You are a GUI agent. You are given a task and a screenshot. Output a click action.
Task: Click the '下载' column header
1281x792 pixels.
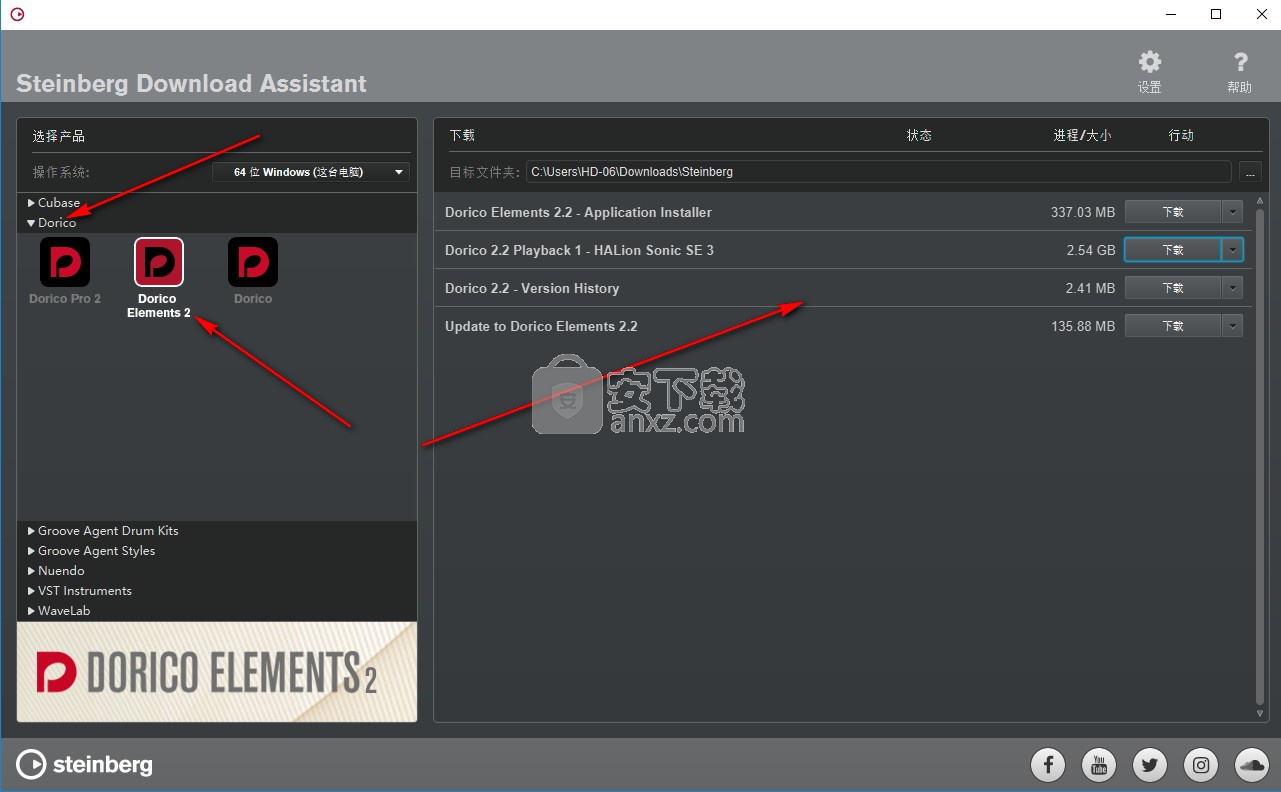pyautogui.click(x=462, y=135)
